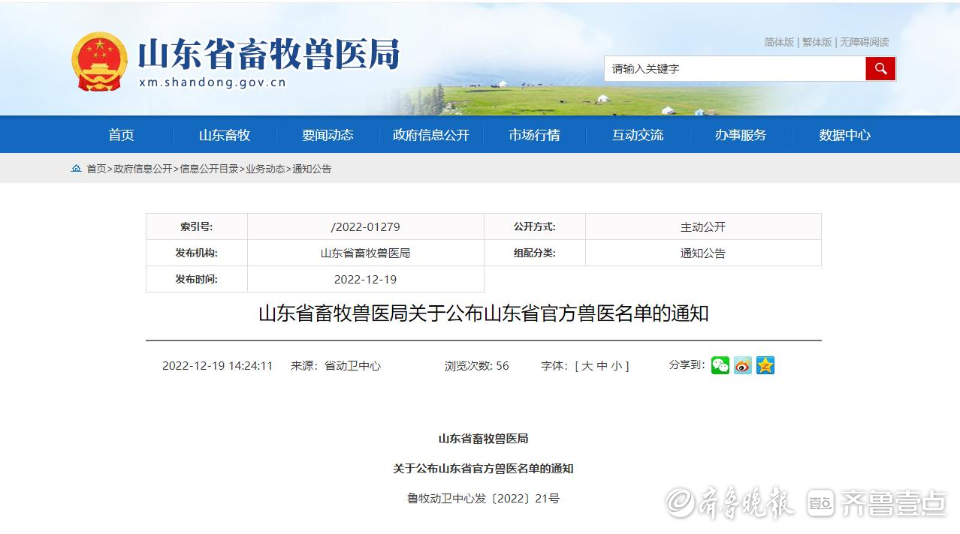Share article via WeChat icon
The width and height of the screenshot is (960, 534).
point(720,365)
